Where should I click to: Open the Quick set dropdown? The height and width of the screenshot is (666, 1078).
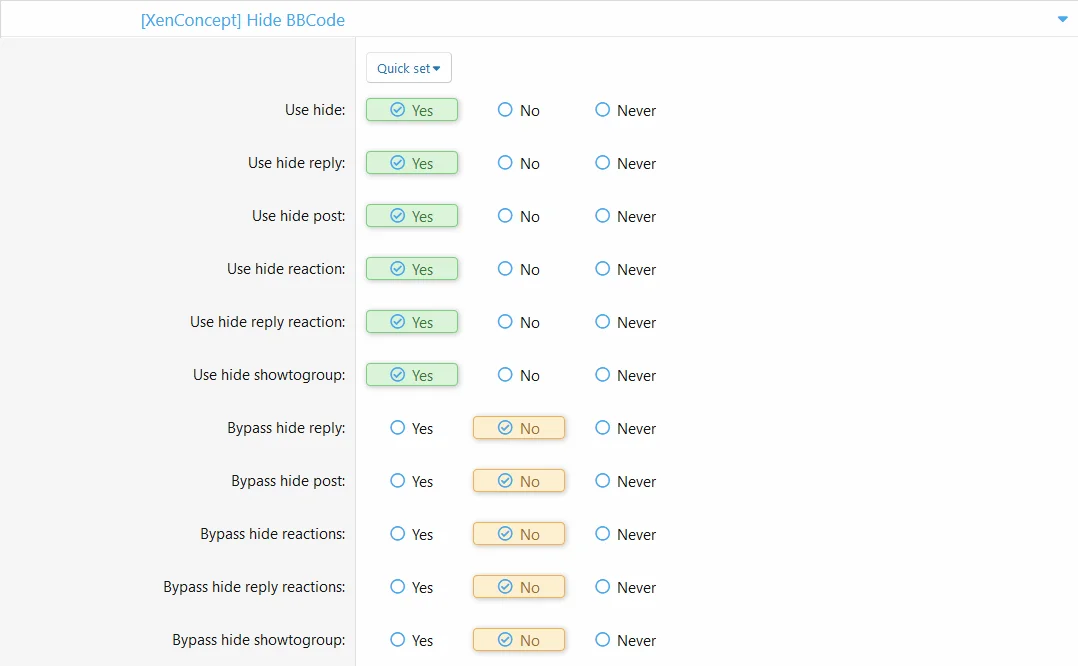(x=408, y=68)
